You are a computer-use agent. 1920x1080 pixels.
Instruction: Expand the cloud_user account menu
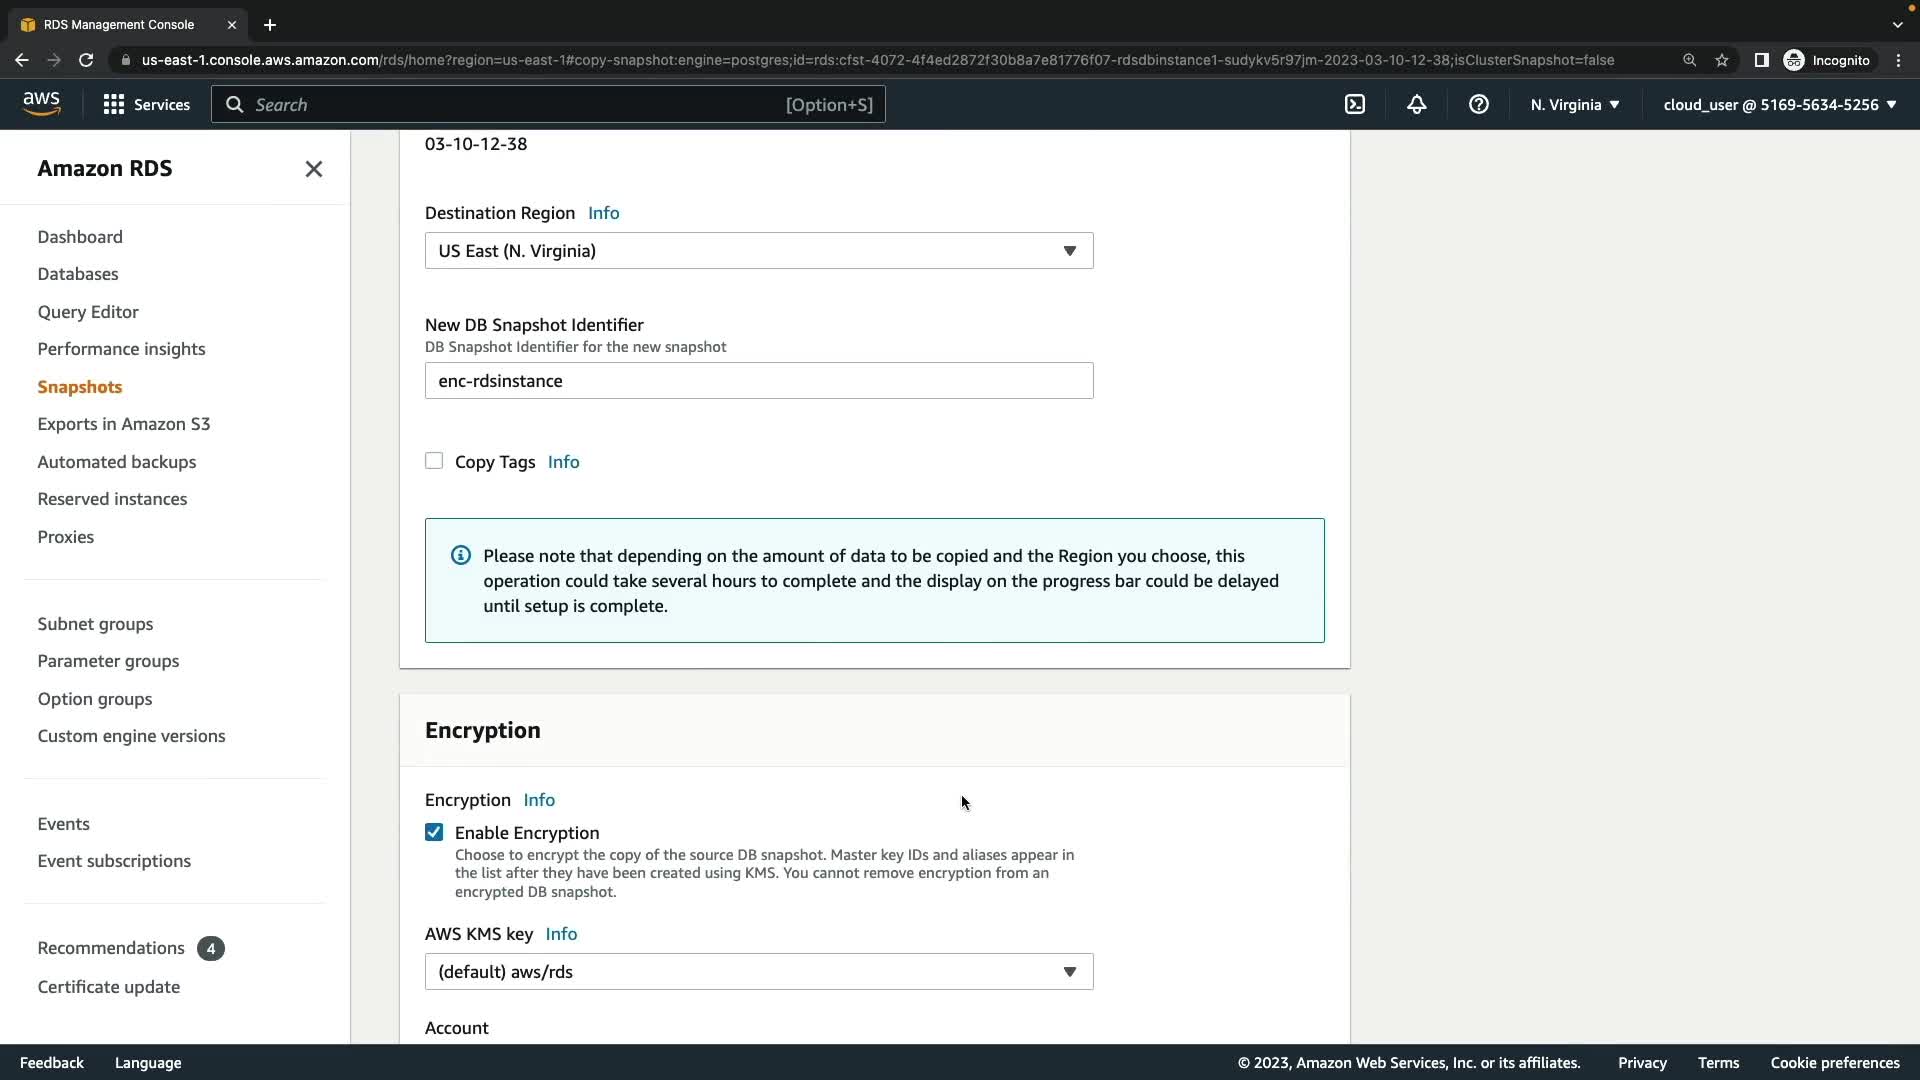[1780, 104]
